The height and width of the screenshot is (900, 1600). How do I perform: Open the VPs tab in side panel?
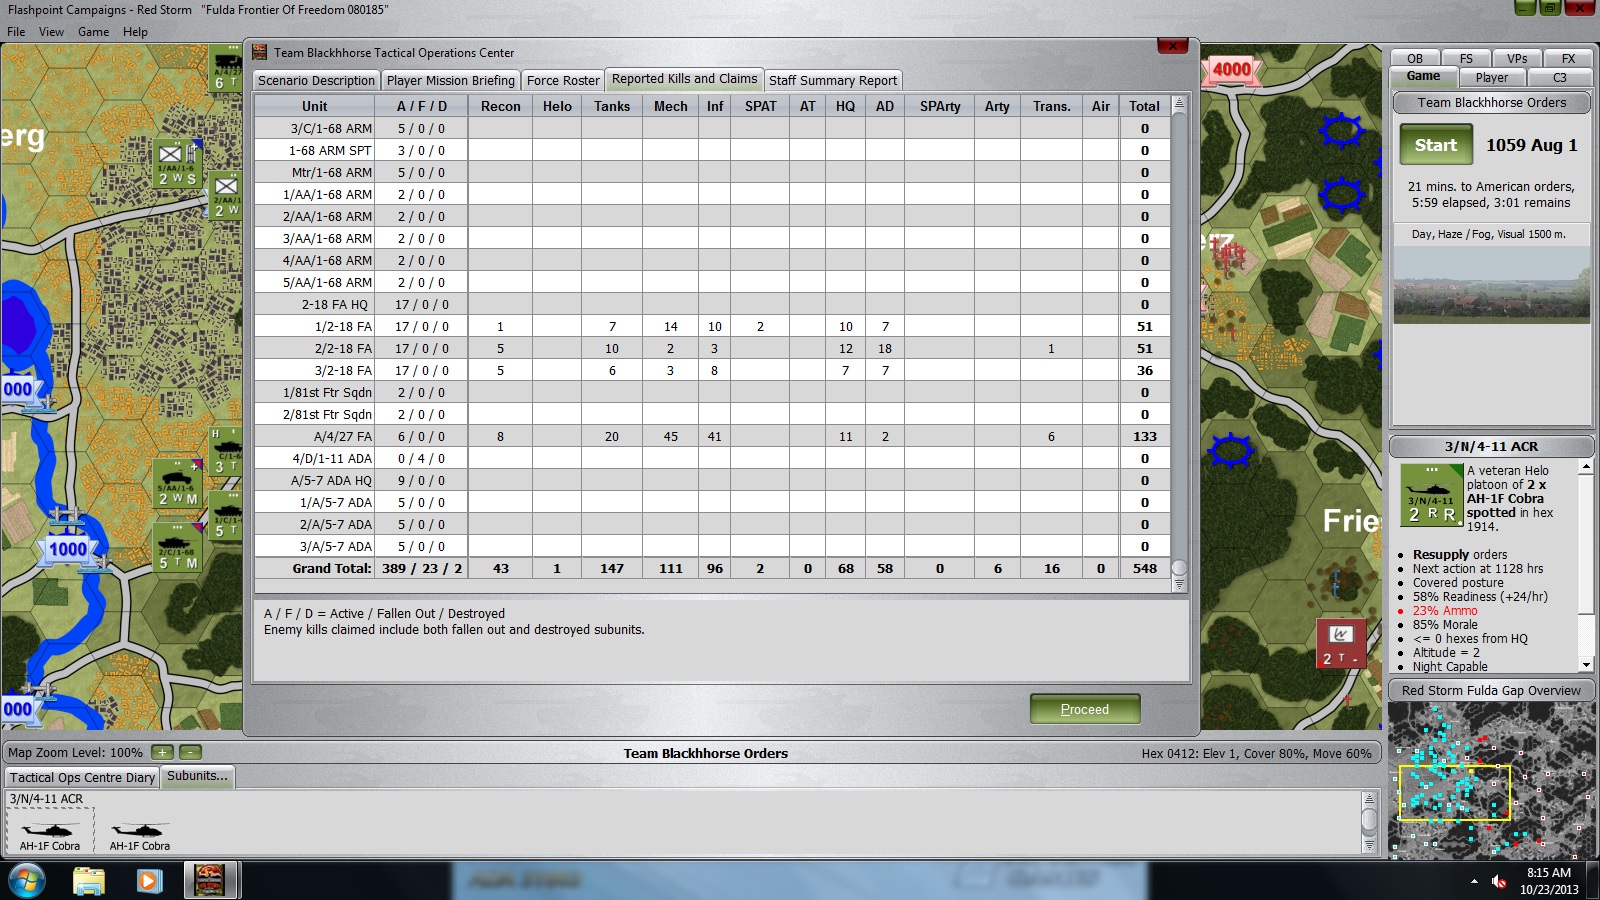pyautogui.click(x=1517, y=58)
